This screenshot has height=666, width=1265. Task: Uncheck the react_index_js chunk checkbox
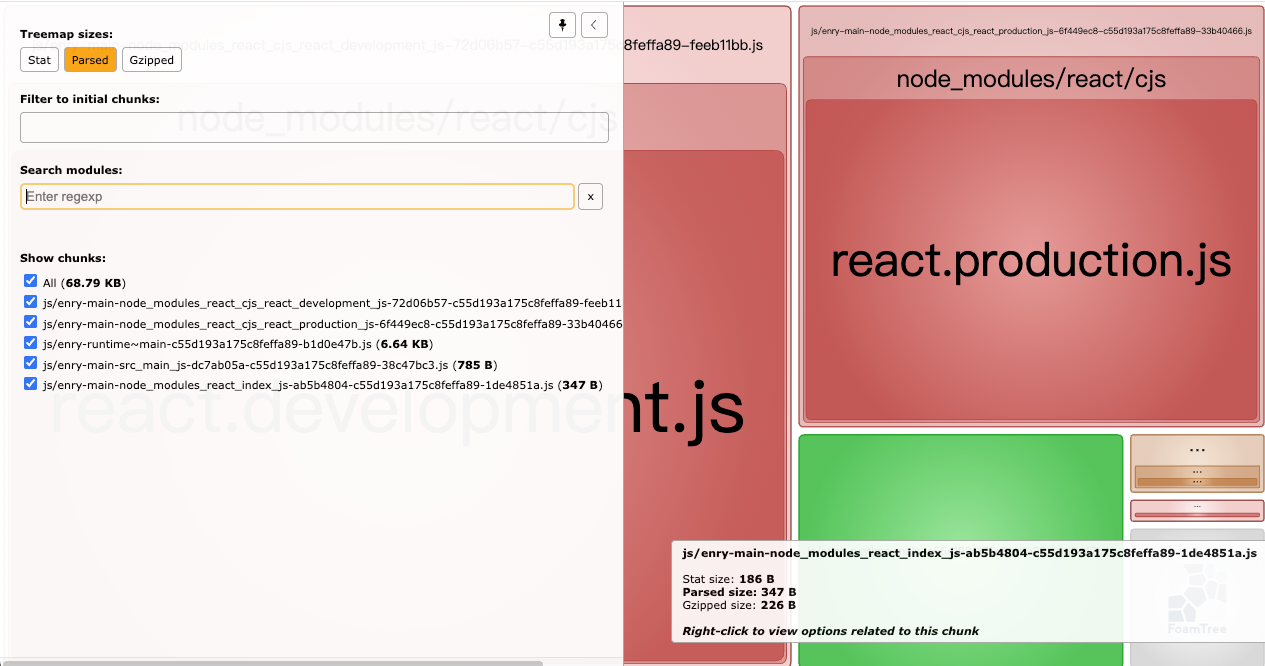(x=30, y=384)
